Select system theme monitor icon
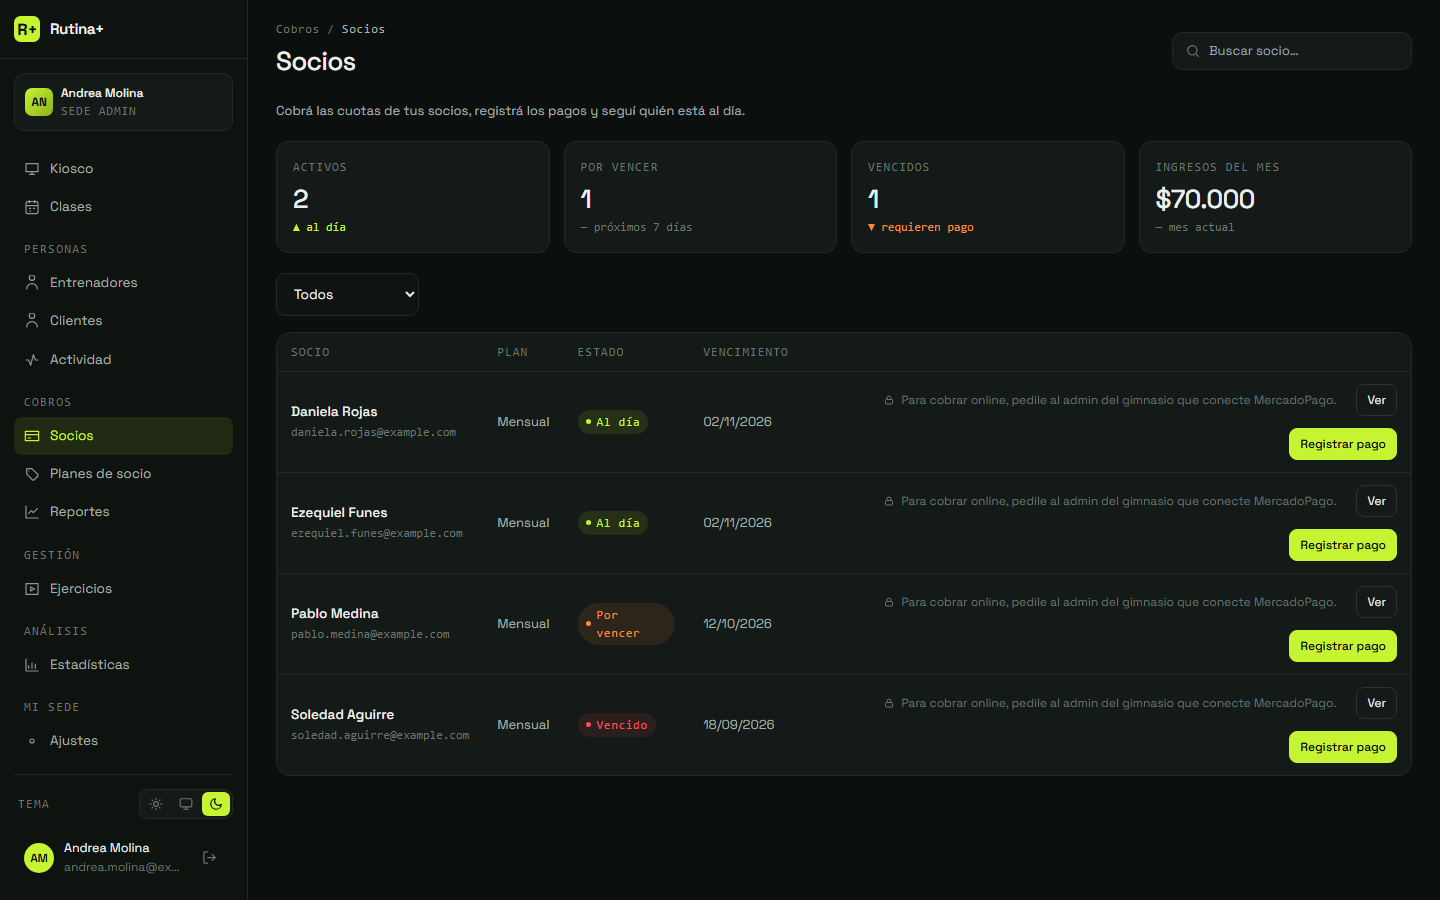 click(186, 804)
